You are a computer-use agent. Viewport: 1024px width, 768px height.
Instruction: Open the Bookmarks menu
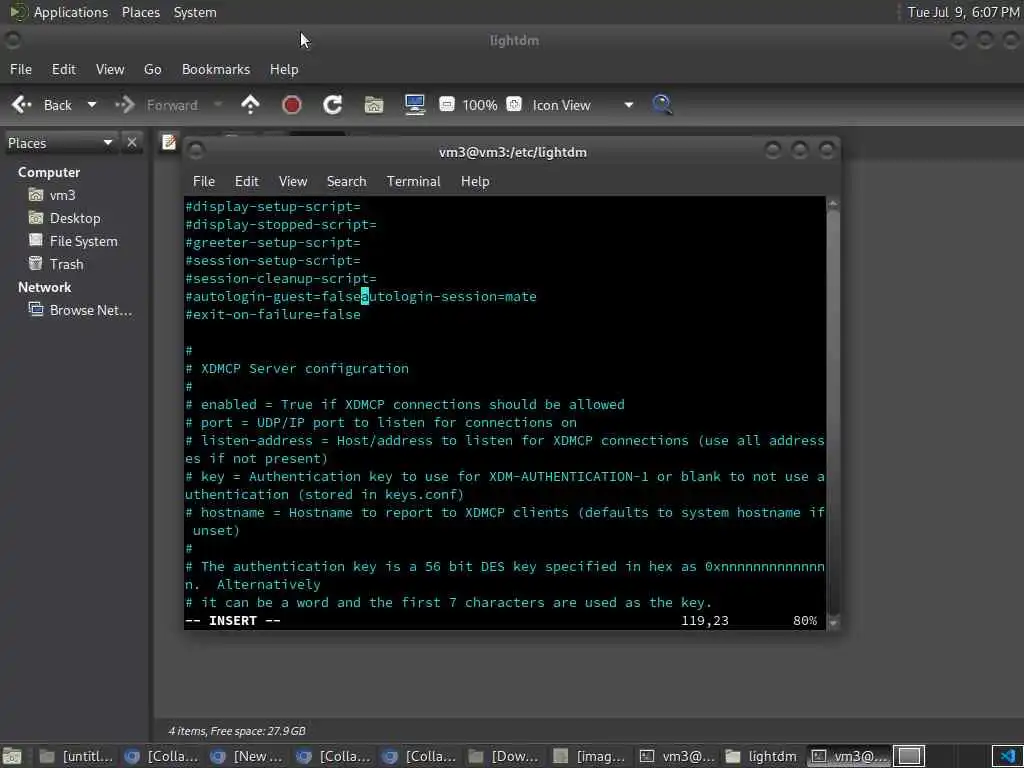(x=216, y=69)
